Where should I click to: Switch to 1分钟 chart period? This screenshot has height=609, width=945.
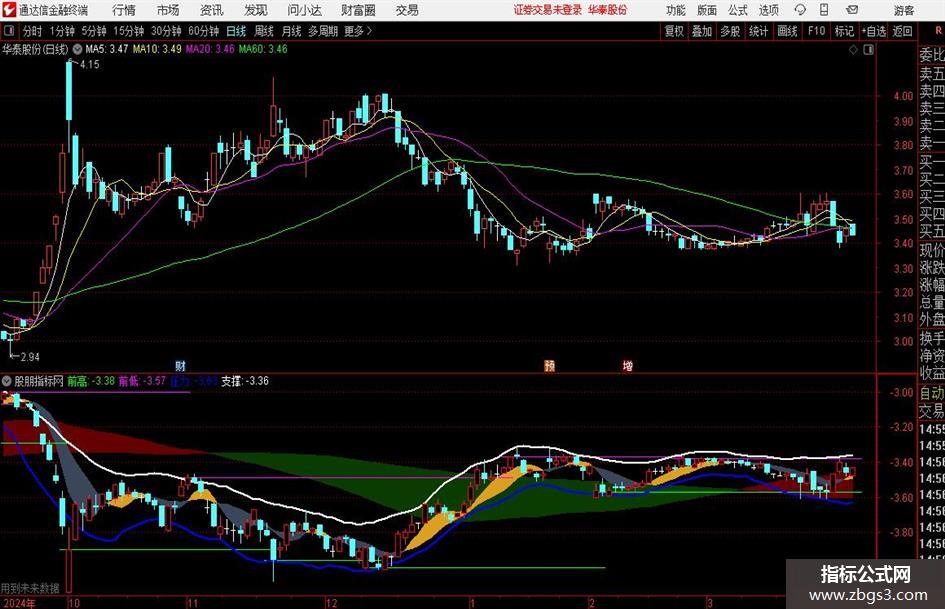61,31
